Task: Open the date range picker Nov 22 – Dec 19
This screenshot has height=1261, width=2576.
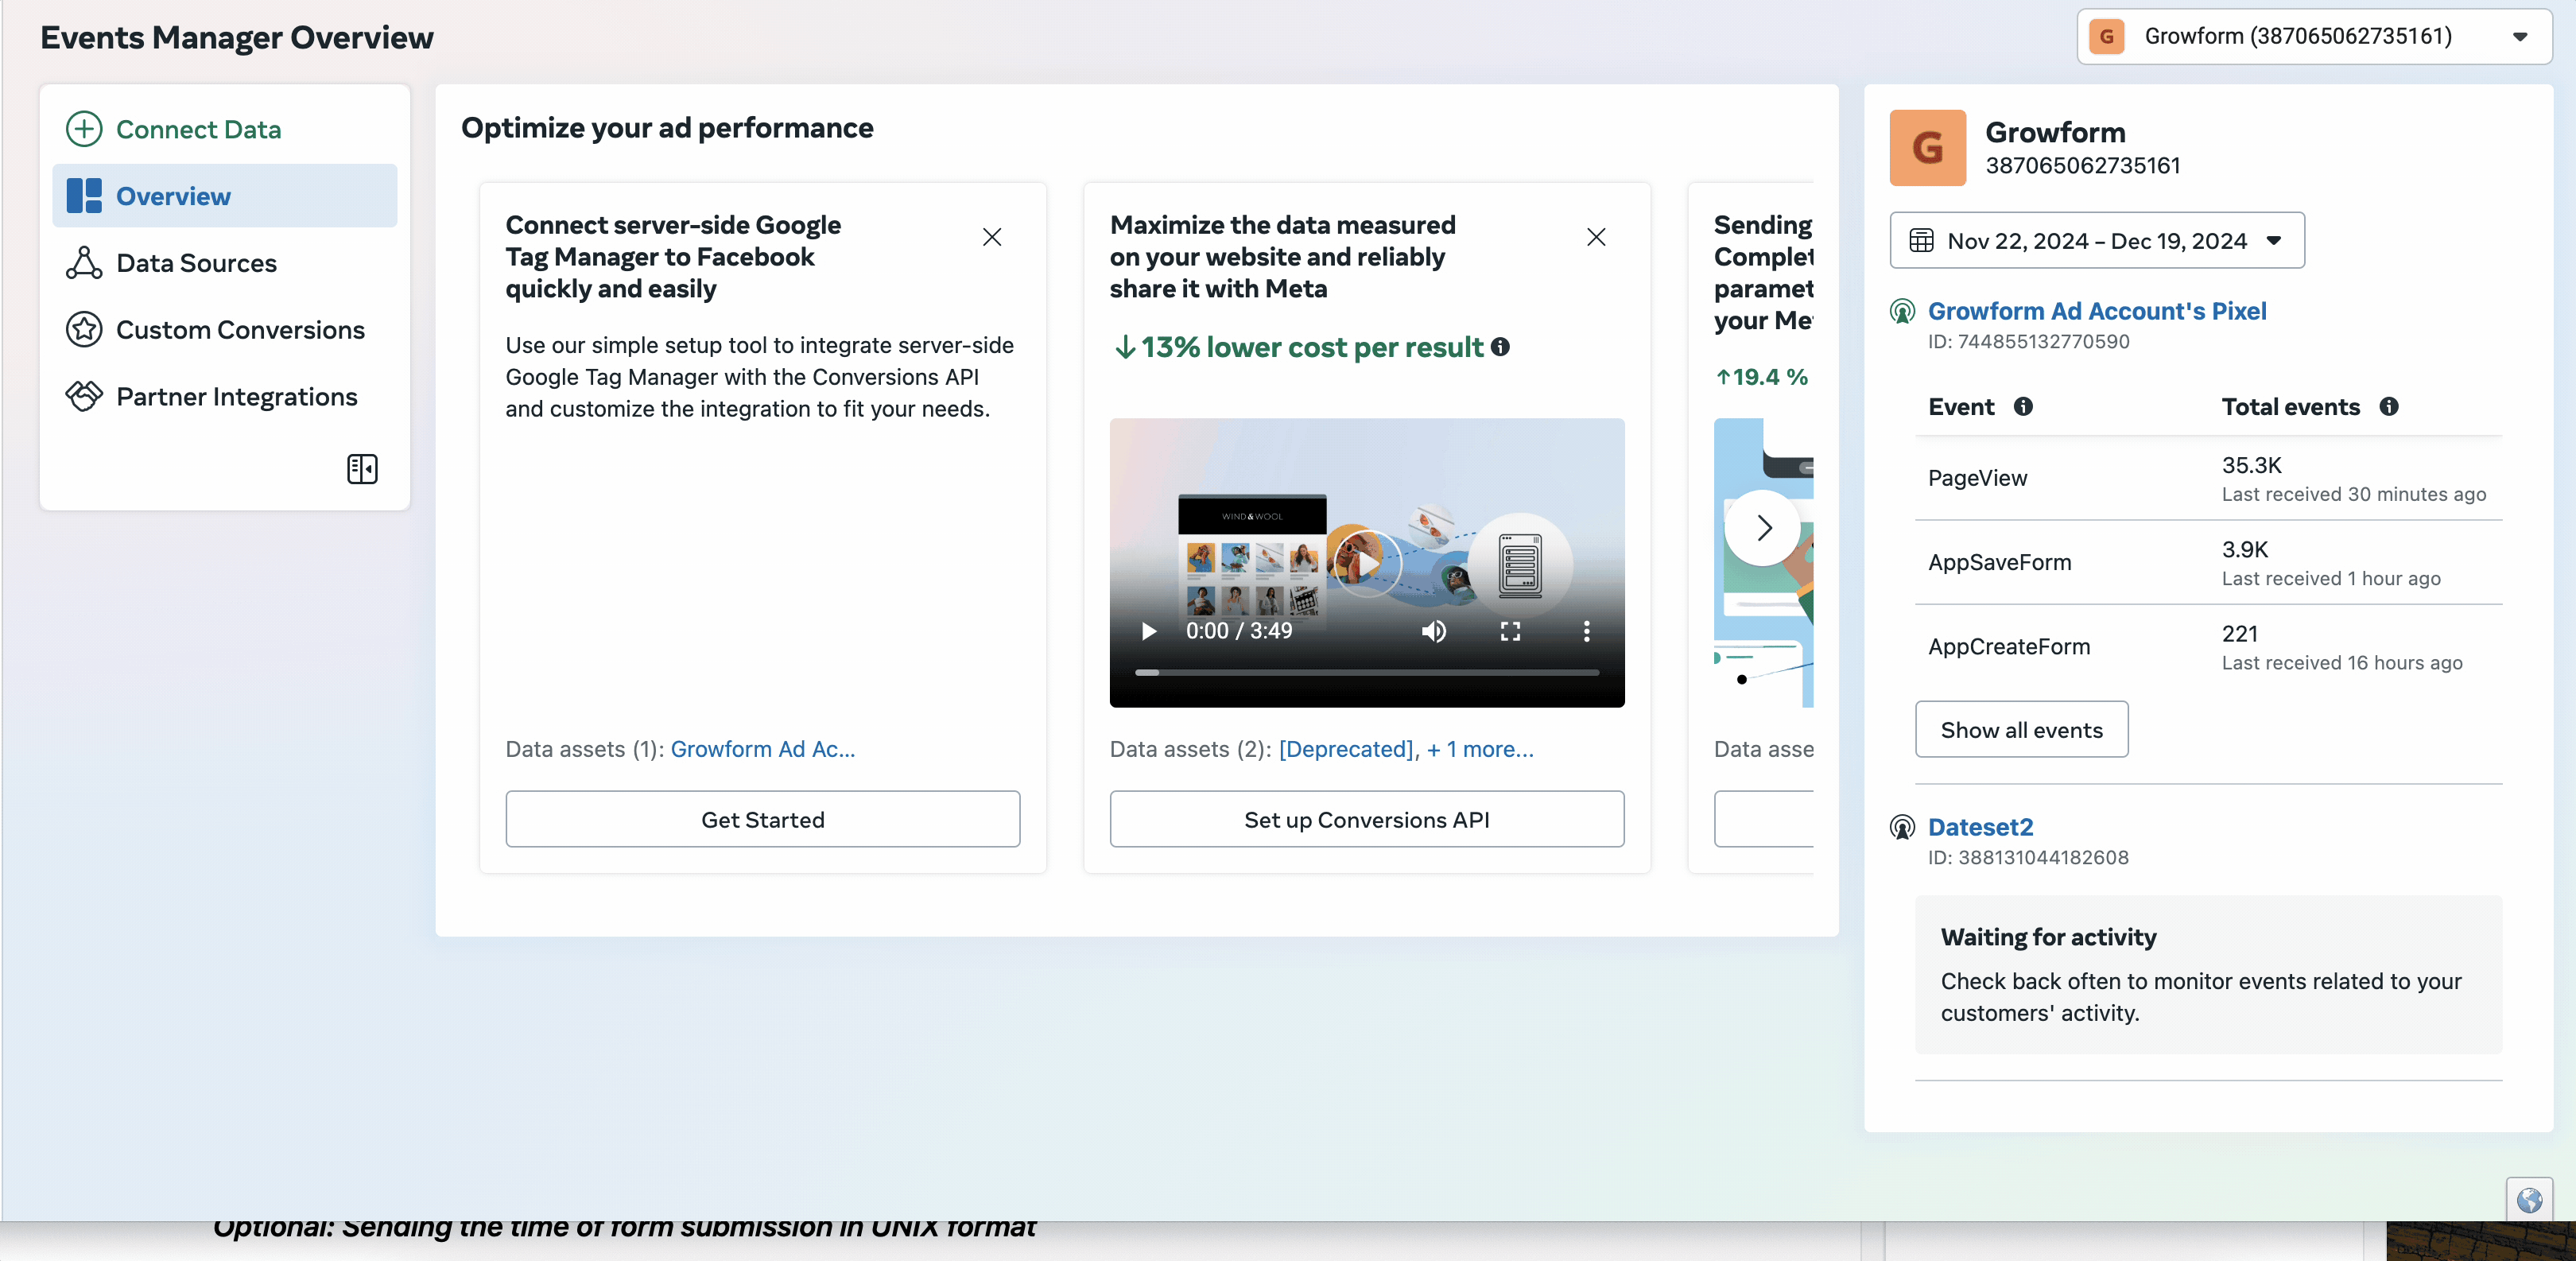Action: click(x=2097, y=240)
